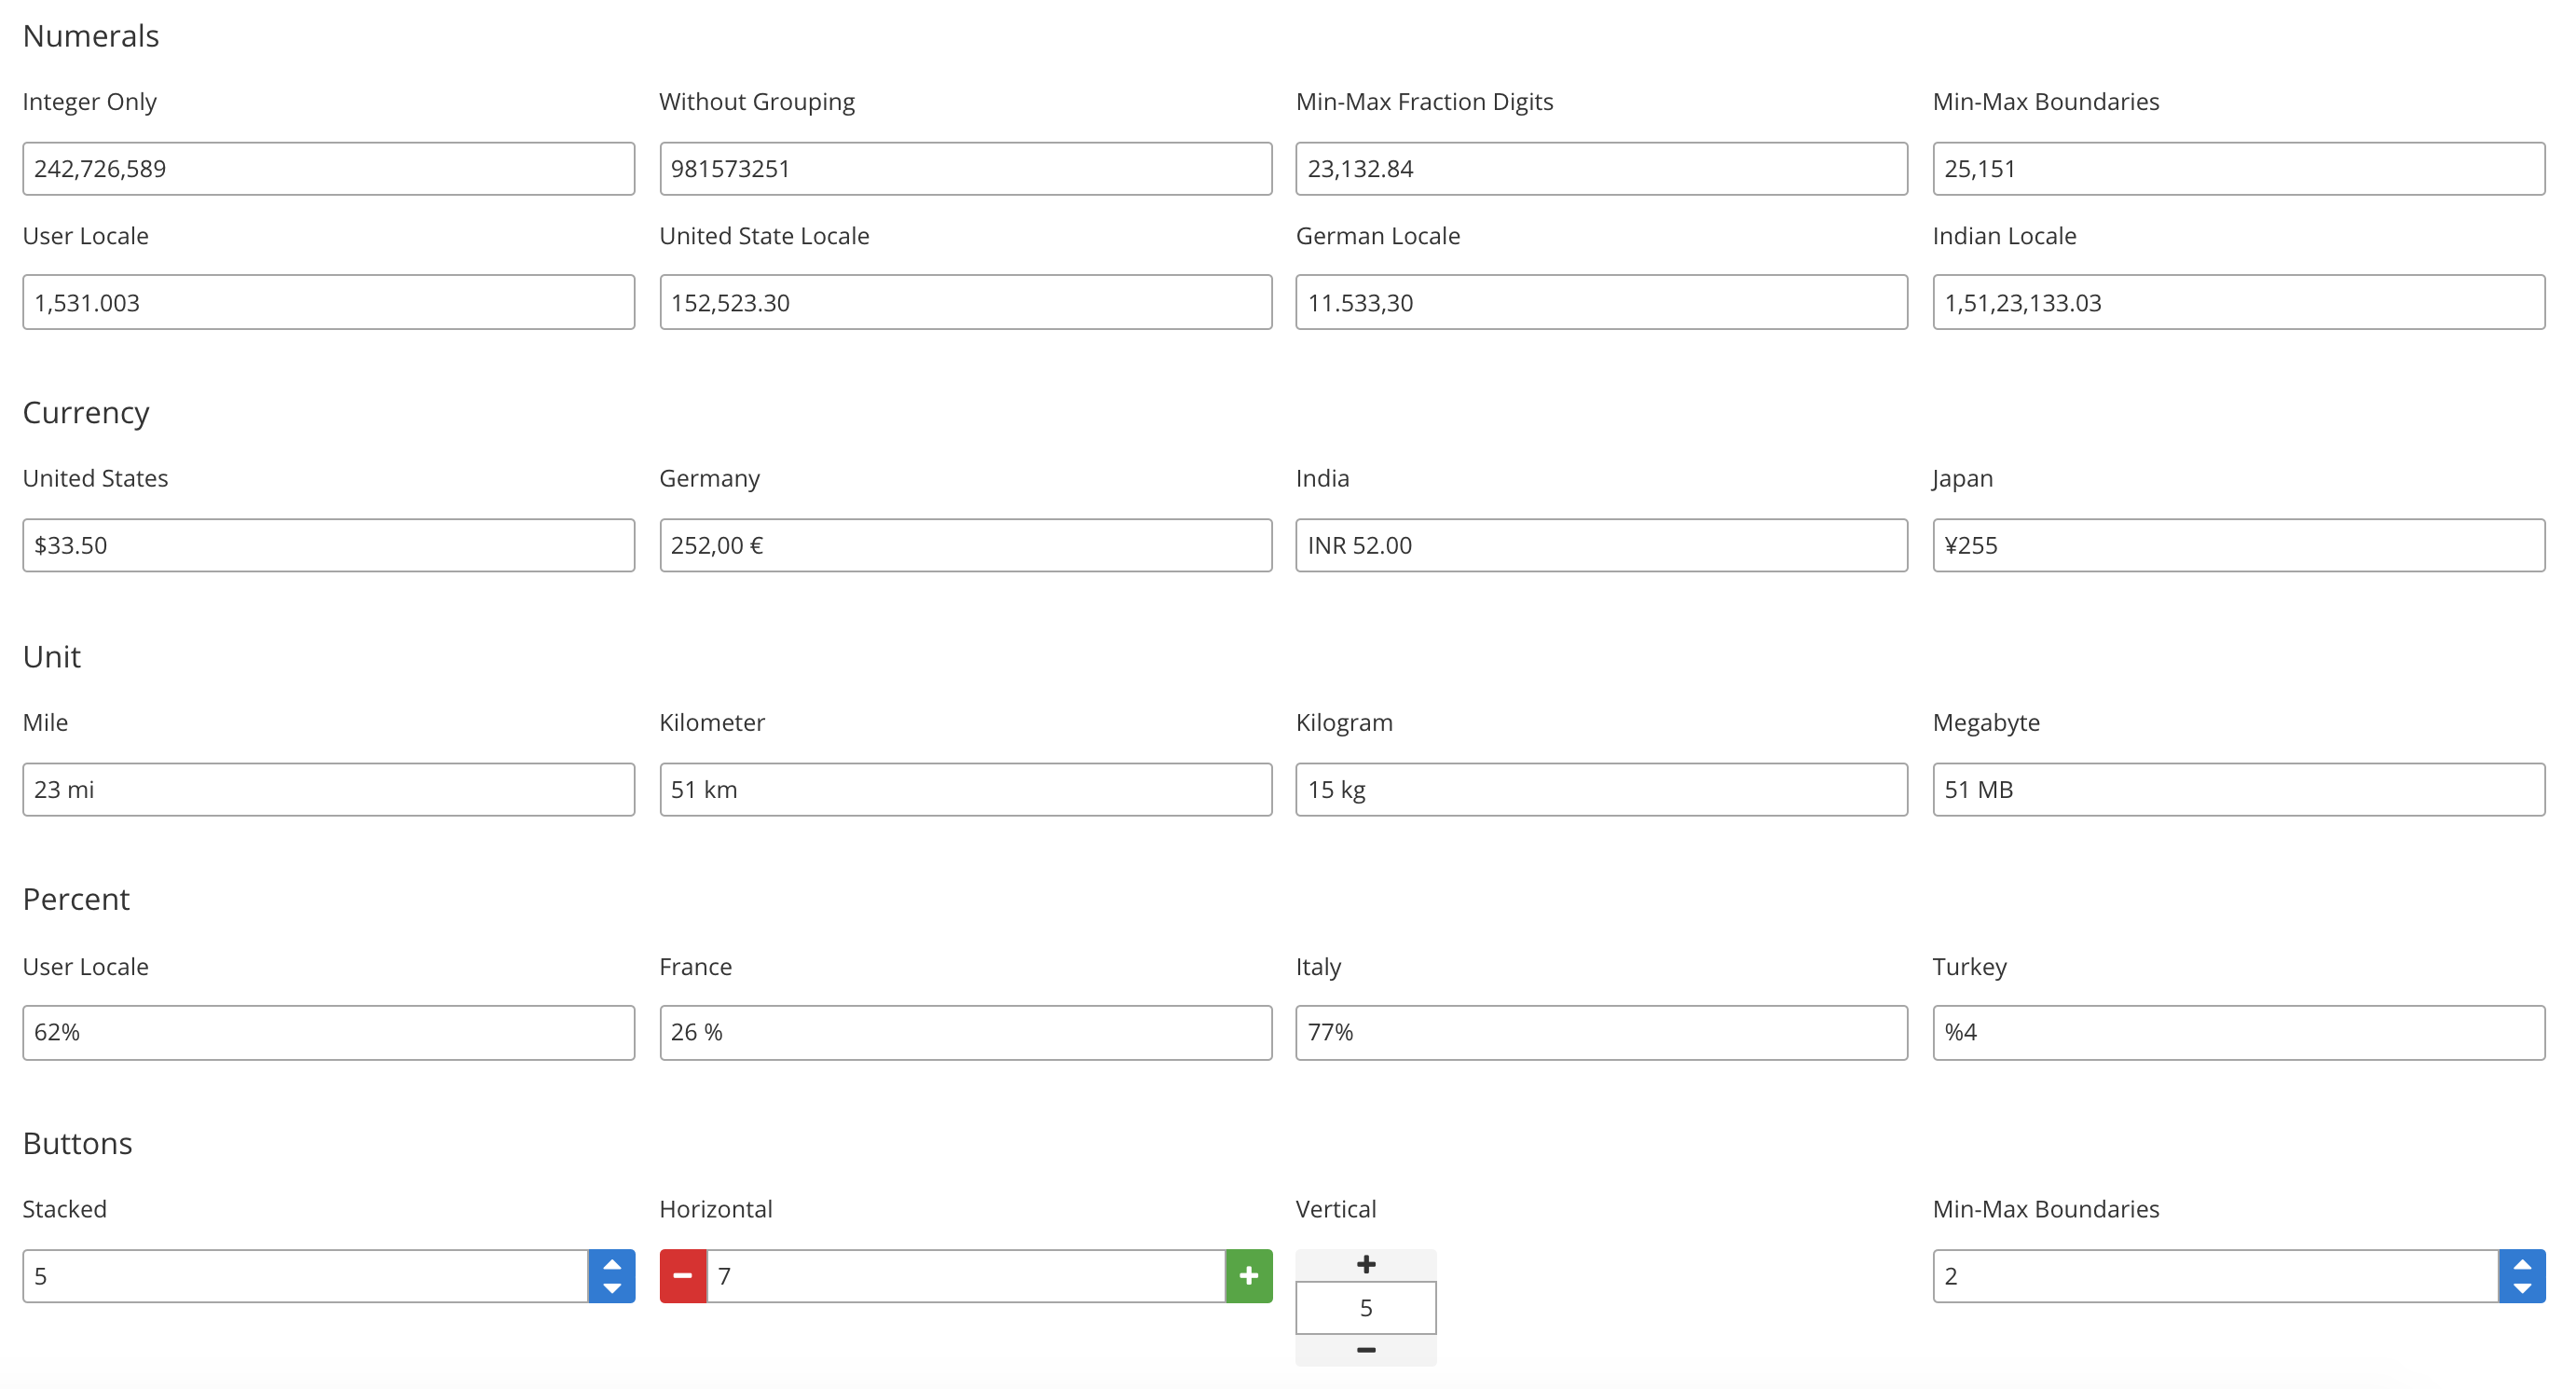Increase the Vertical value with plus icon

[x=1365, y=1265]
